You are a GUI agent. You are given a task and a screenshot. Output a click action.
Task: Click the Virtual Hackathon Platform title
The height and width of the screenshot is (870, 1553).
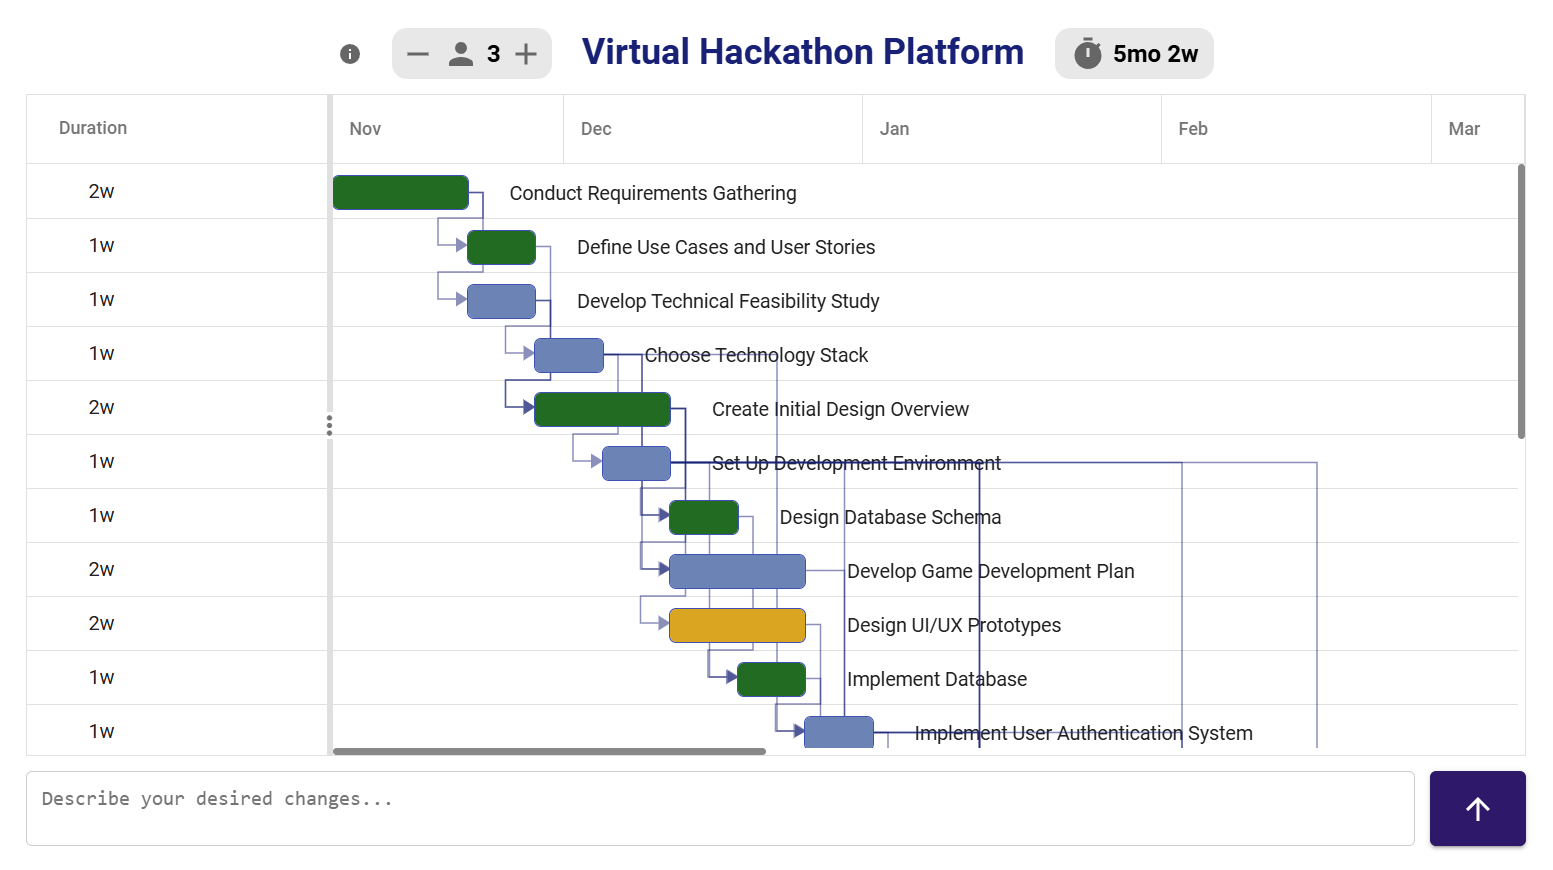tap(802, 52)
